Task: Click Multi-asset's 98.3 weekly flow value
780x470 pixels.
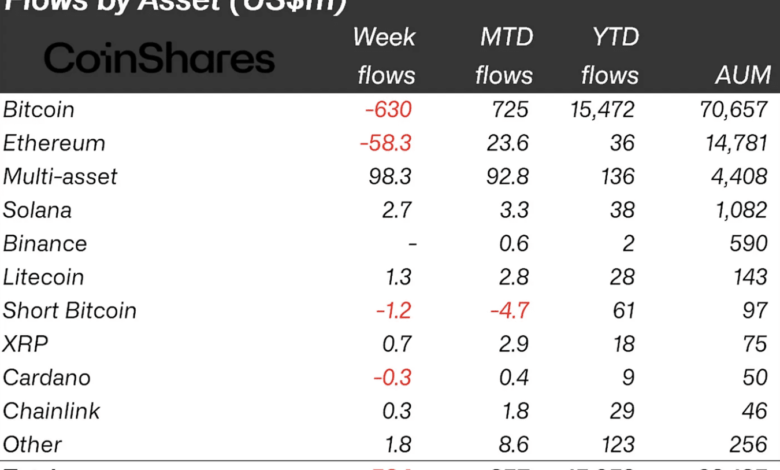Action: coord(390,177)
